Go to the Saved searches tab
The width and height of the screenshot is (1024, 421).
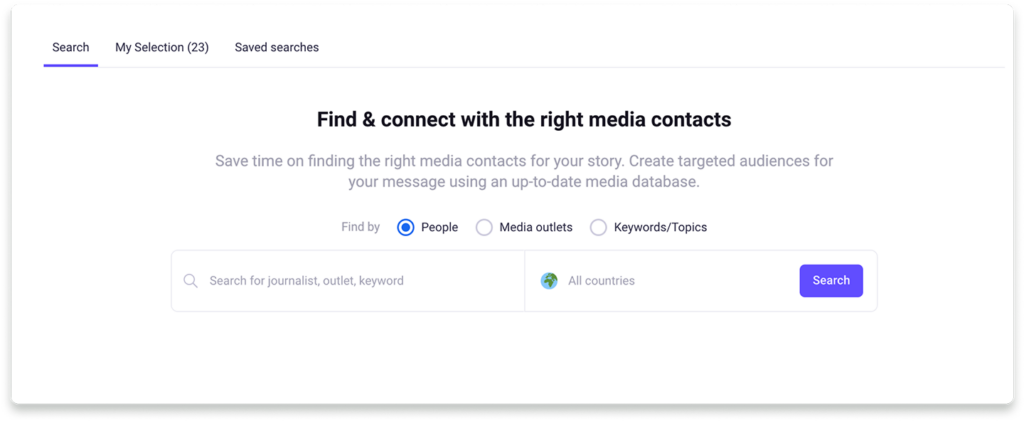coord(276,47)
